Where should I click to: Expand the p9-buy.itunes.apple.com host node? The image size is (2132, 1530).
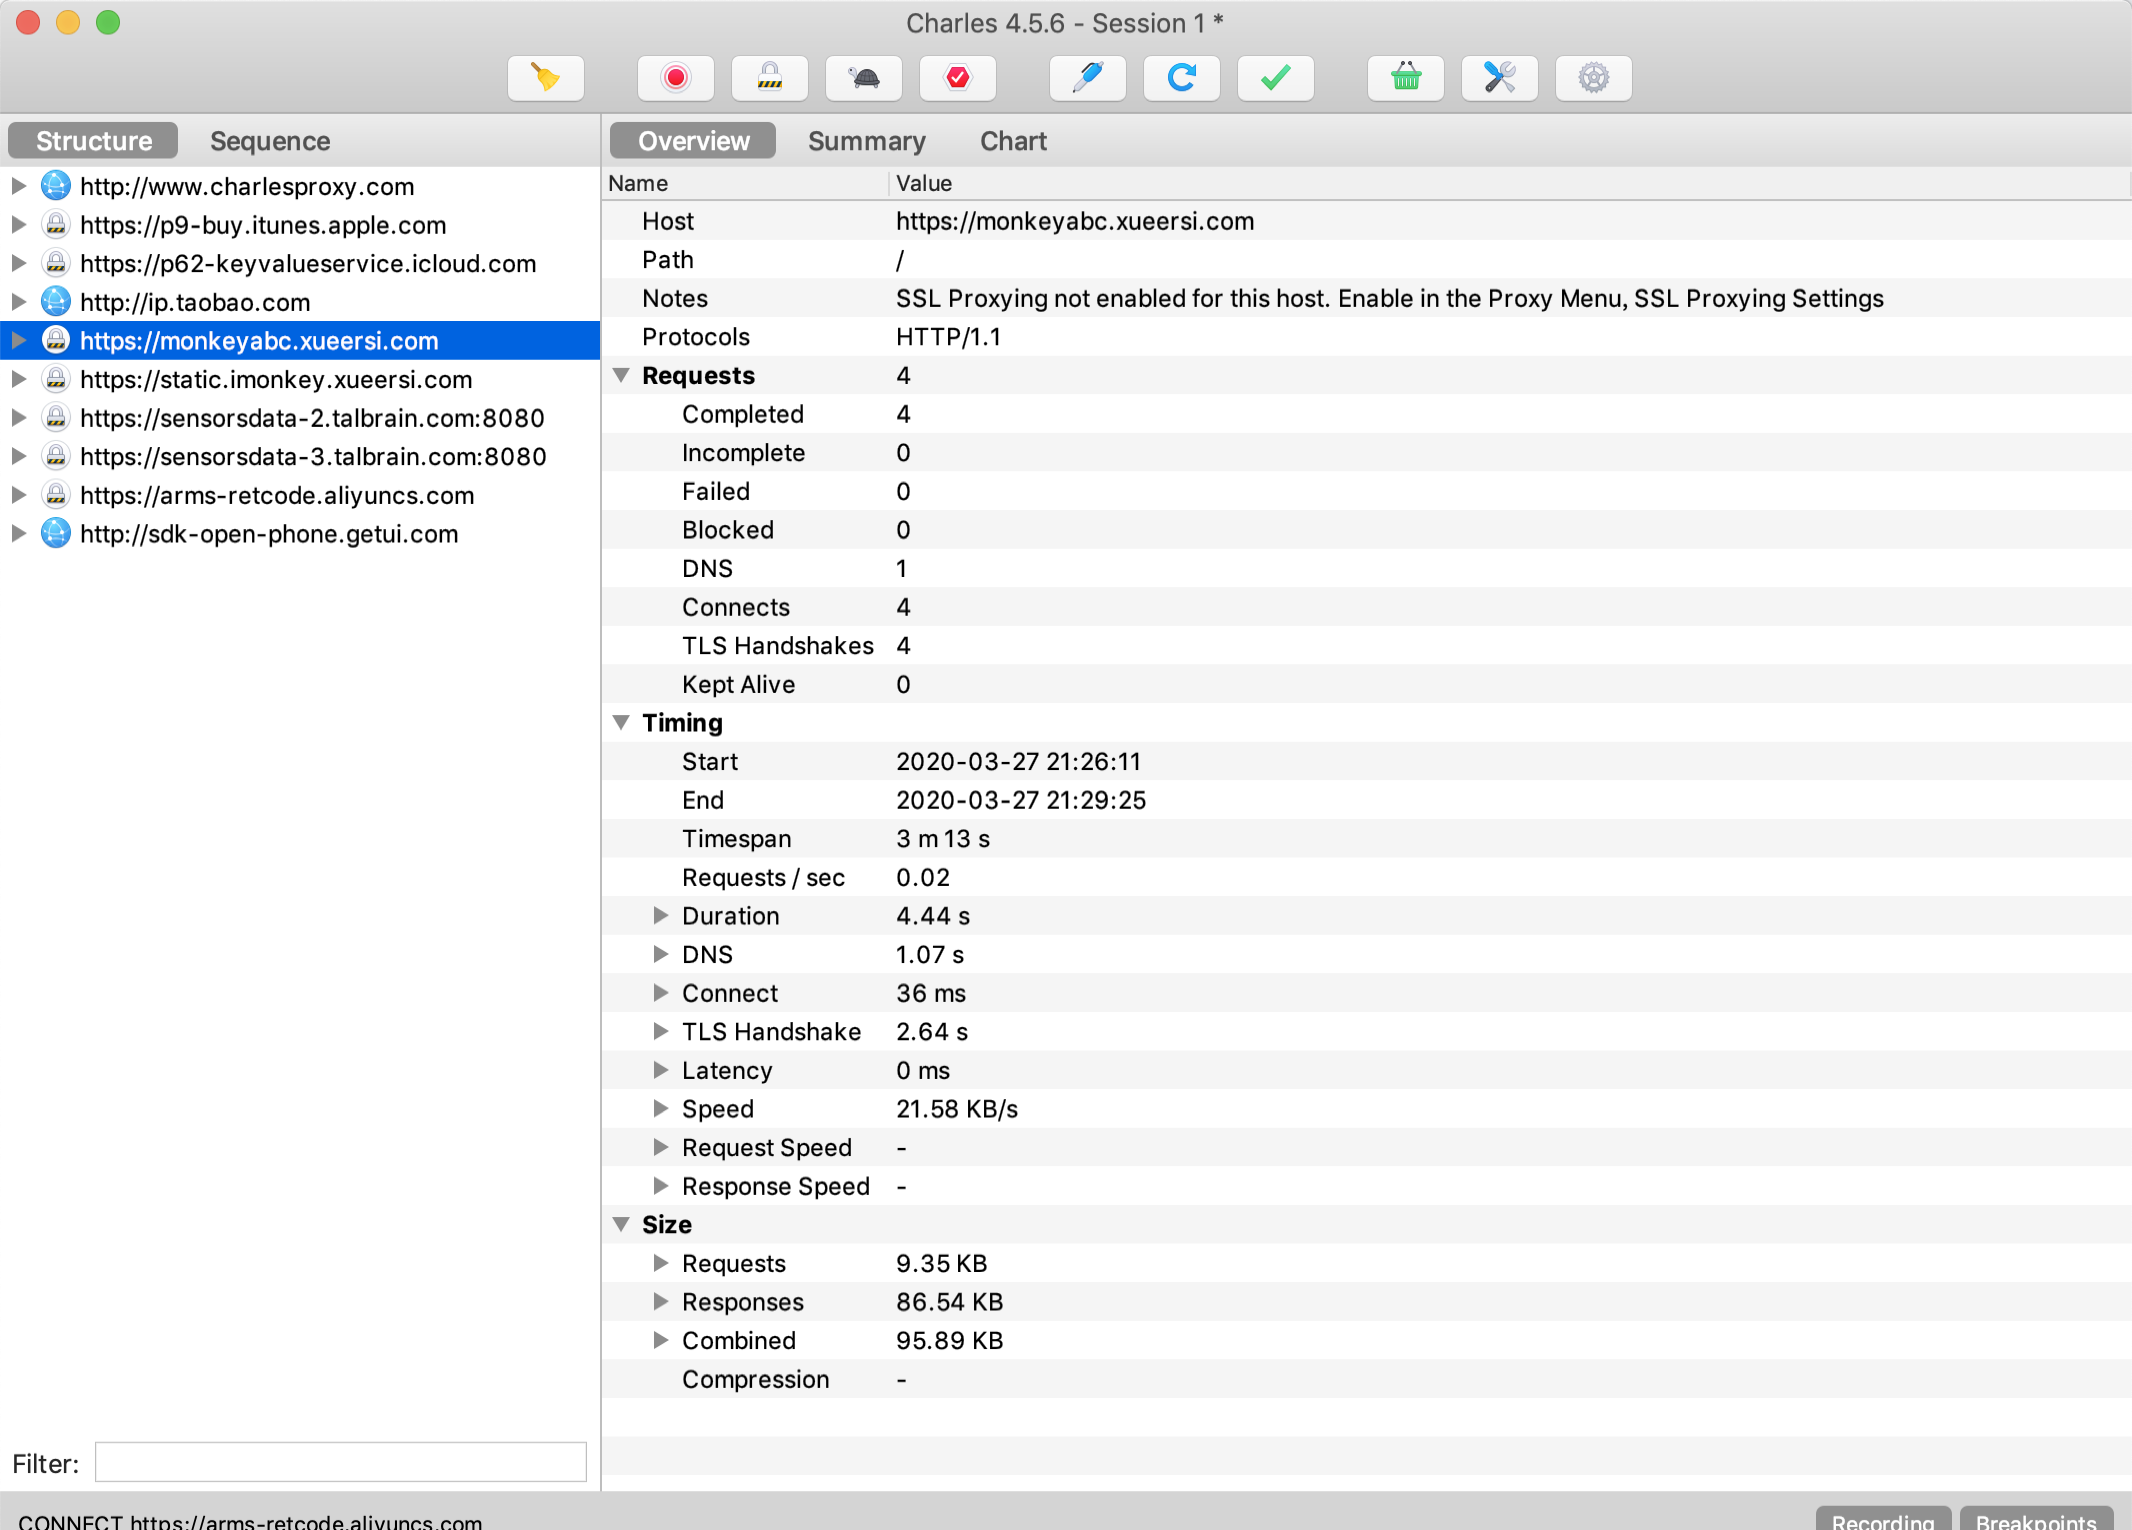click(x=18, y=225)
